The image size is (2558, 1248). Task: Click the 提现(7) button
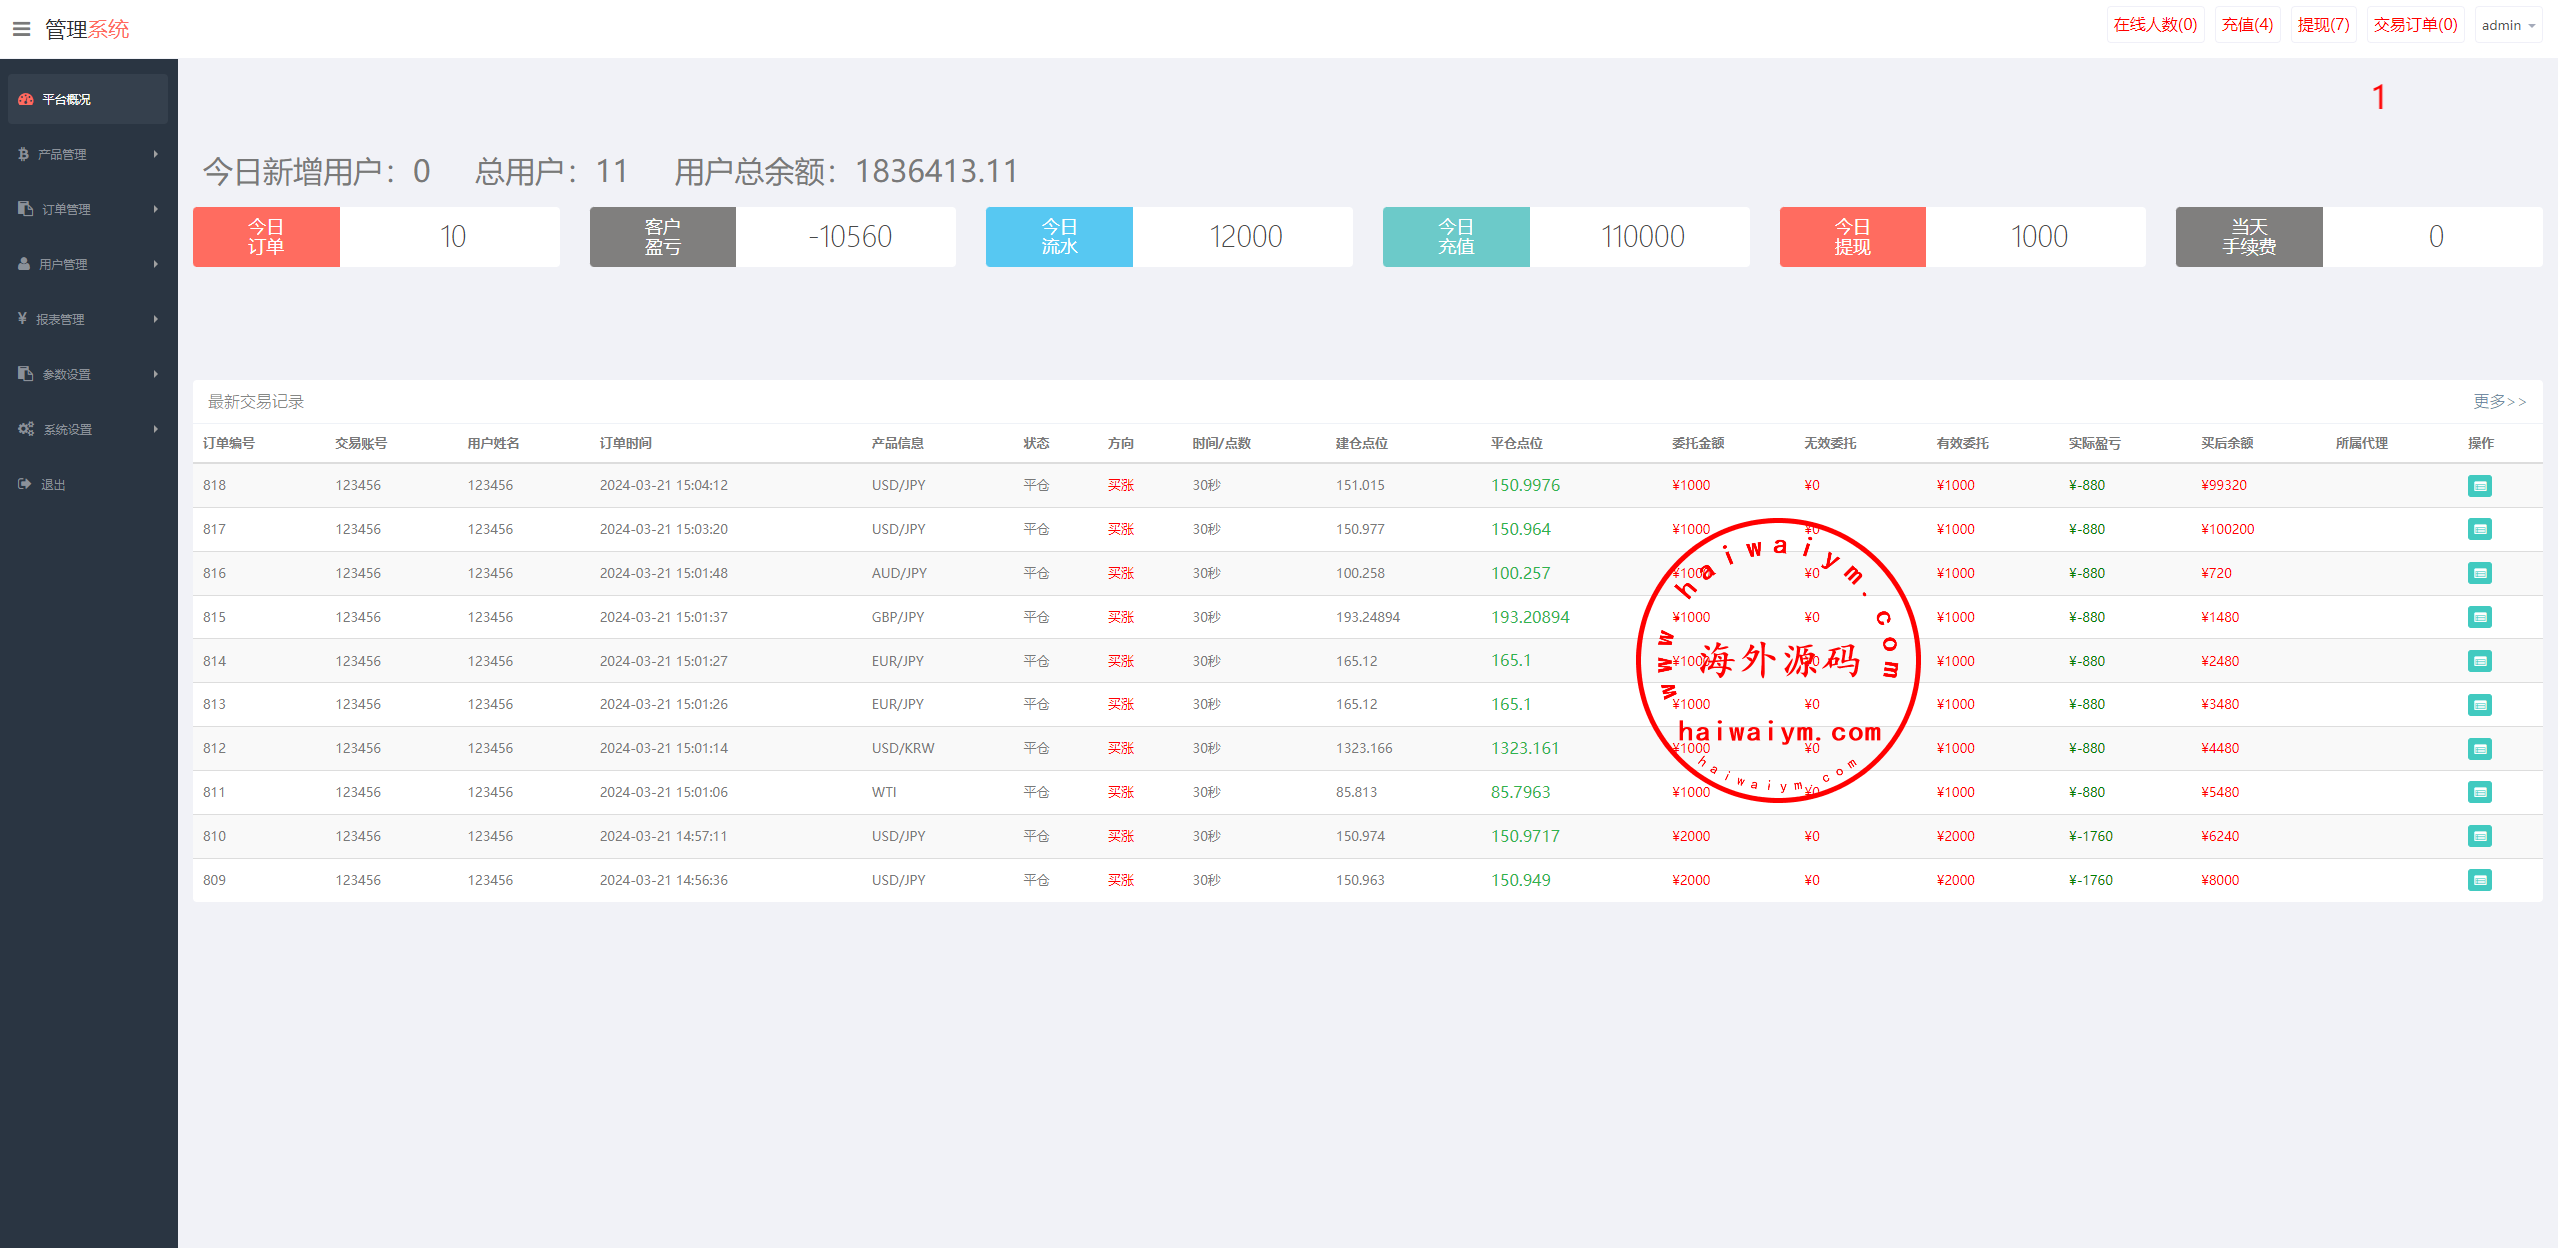tap(2323, 25)
